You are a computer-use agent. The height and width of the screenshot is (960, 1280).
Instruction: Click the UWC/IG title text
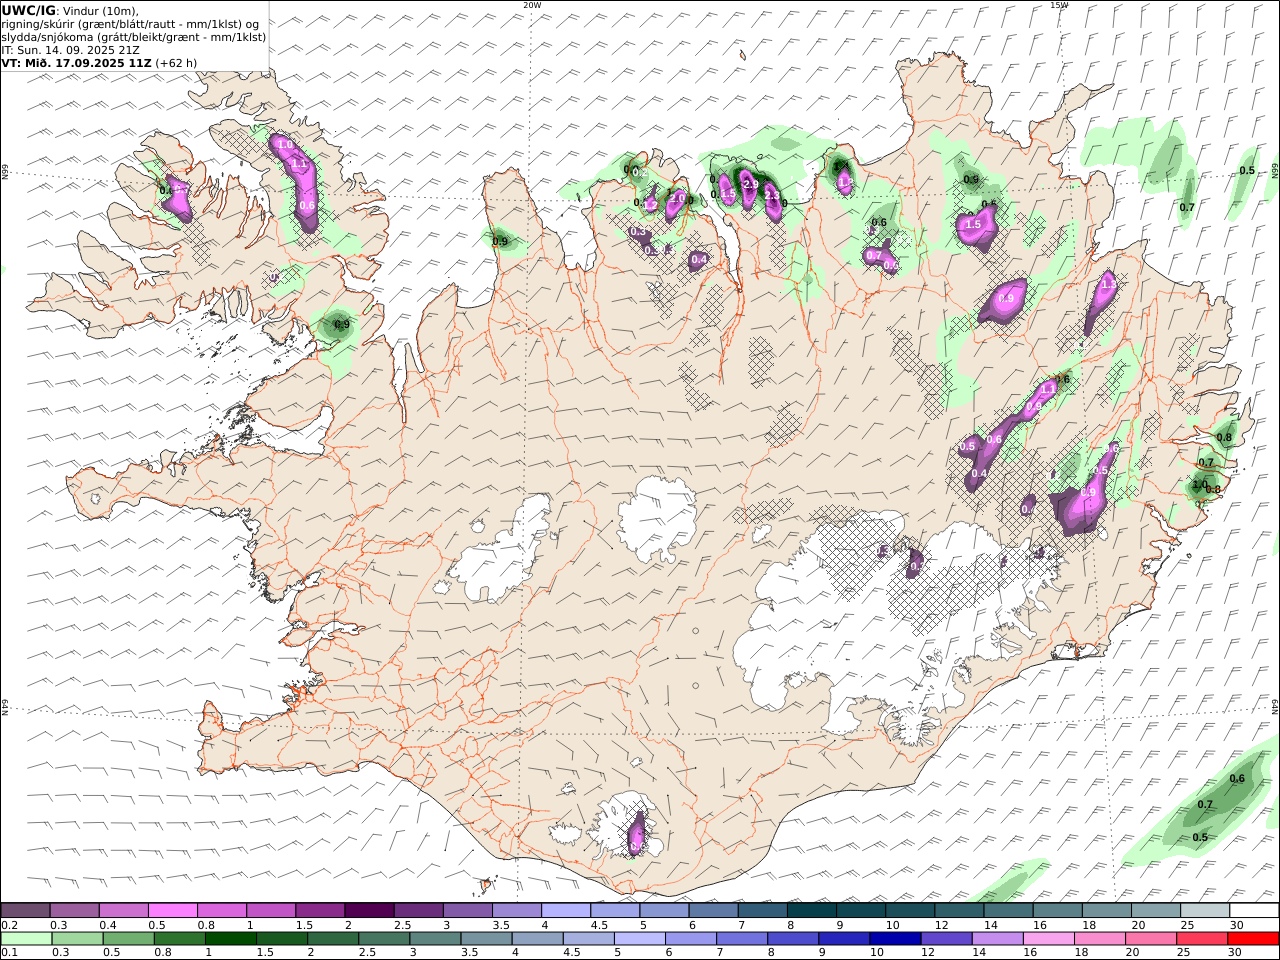[x=28, y=10]
